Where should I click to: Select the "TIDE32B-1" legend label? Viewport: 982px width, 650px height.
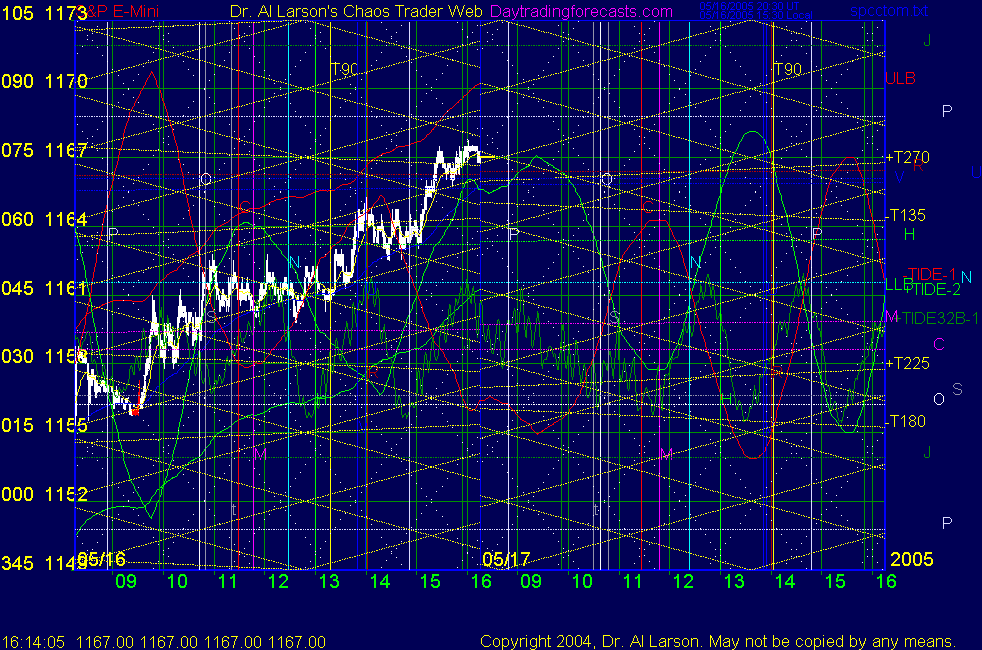pos(941,318)
